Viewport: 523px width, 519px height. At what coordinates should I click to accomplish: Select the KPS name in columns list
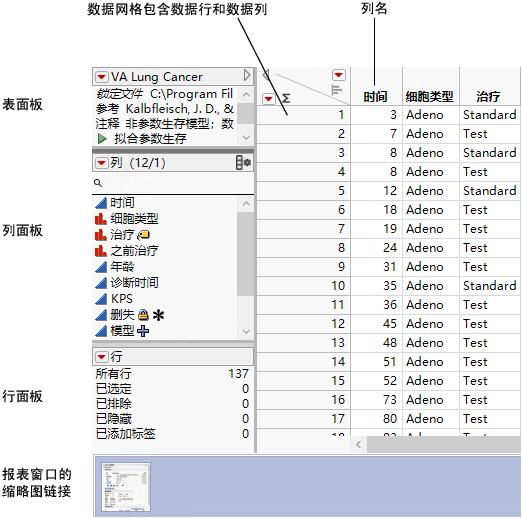tap(122, 299)
